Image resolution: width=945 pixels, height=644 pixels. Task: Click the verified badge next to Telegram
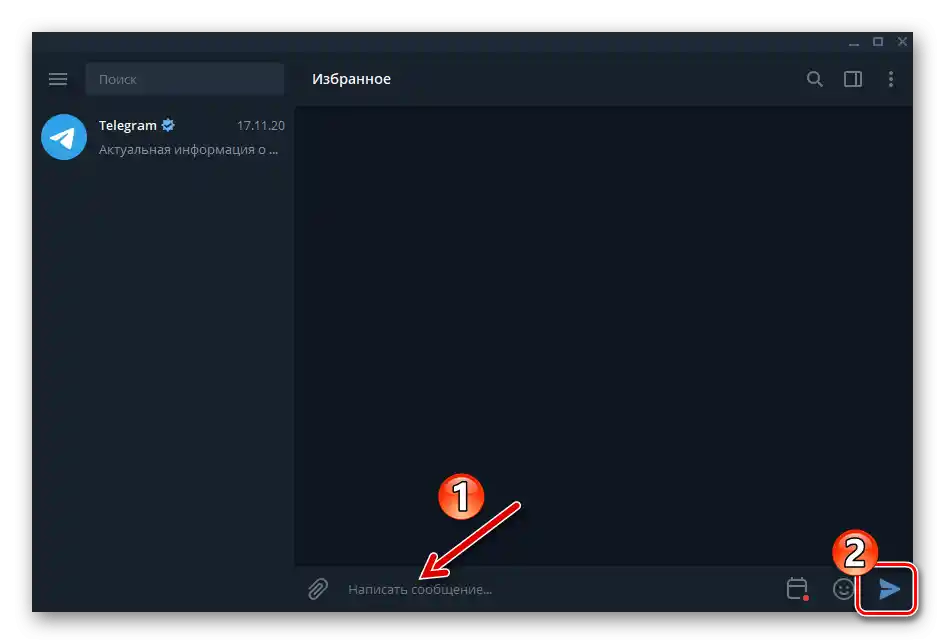(x=167, y=124)
